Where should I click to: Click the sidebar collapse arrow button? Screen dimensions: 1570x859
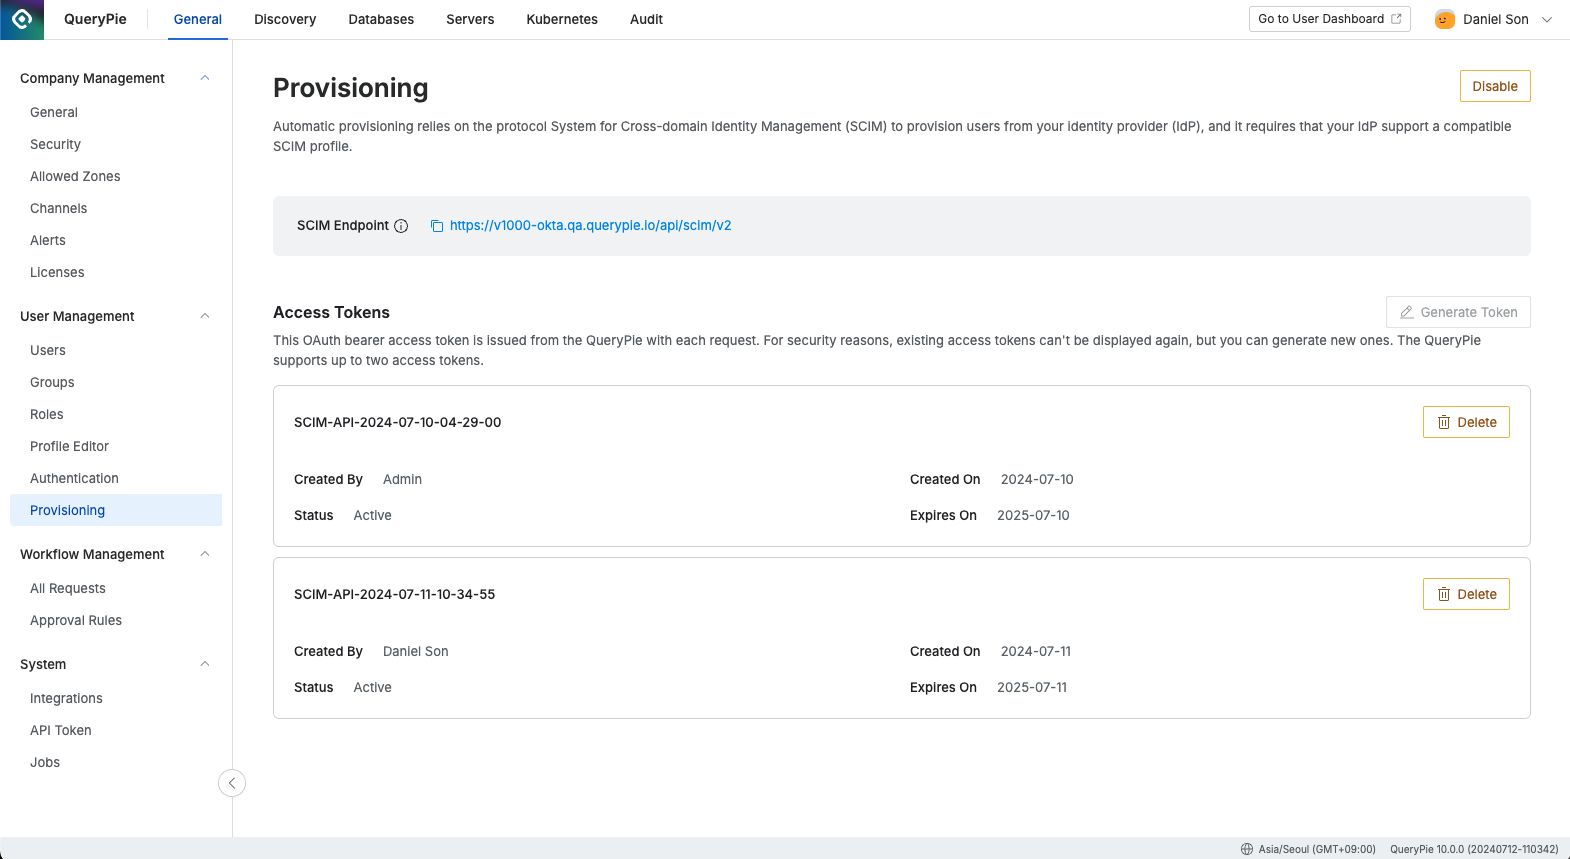coord(232,783)
